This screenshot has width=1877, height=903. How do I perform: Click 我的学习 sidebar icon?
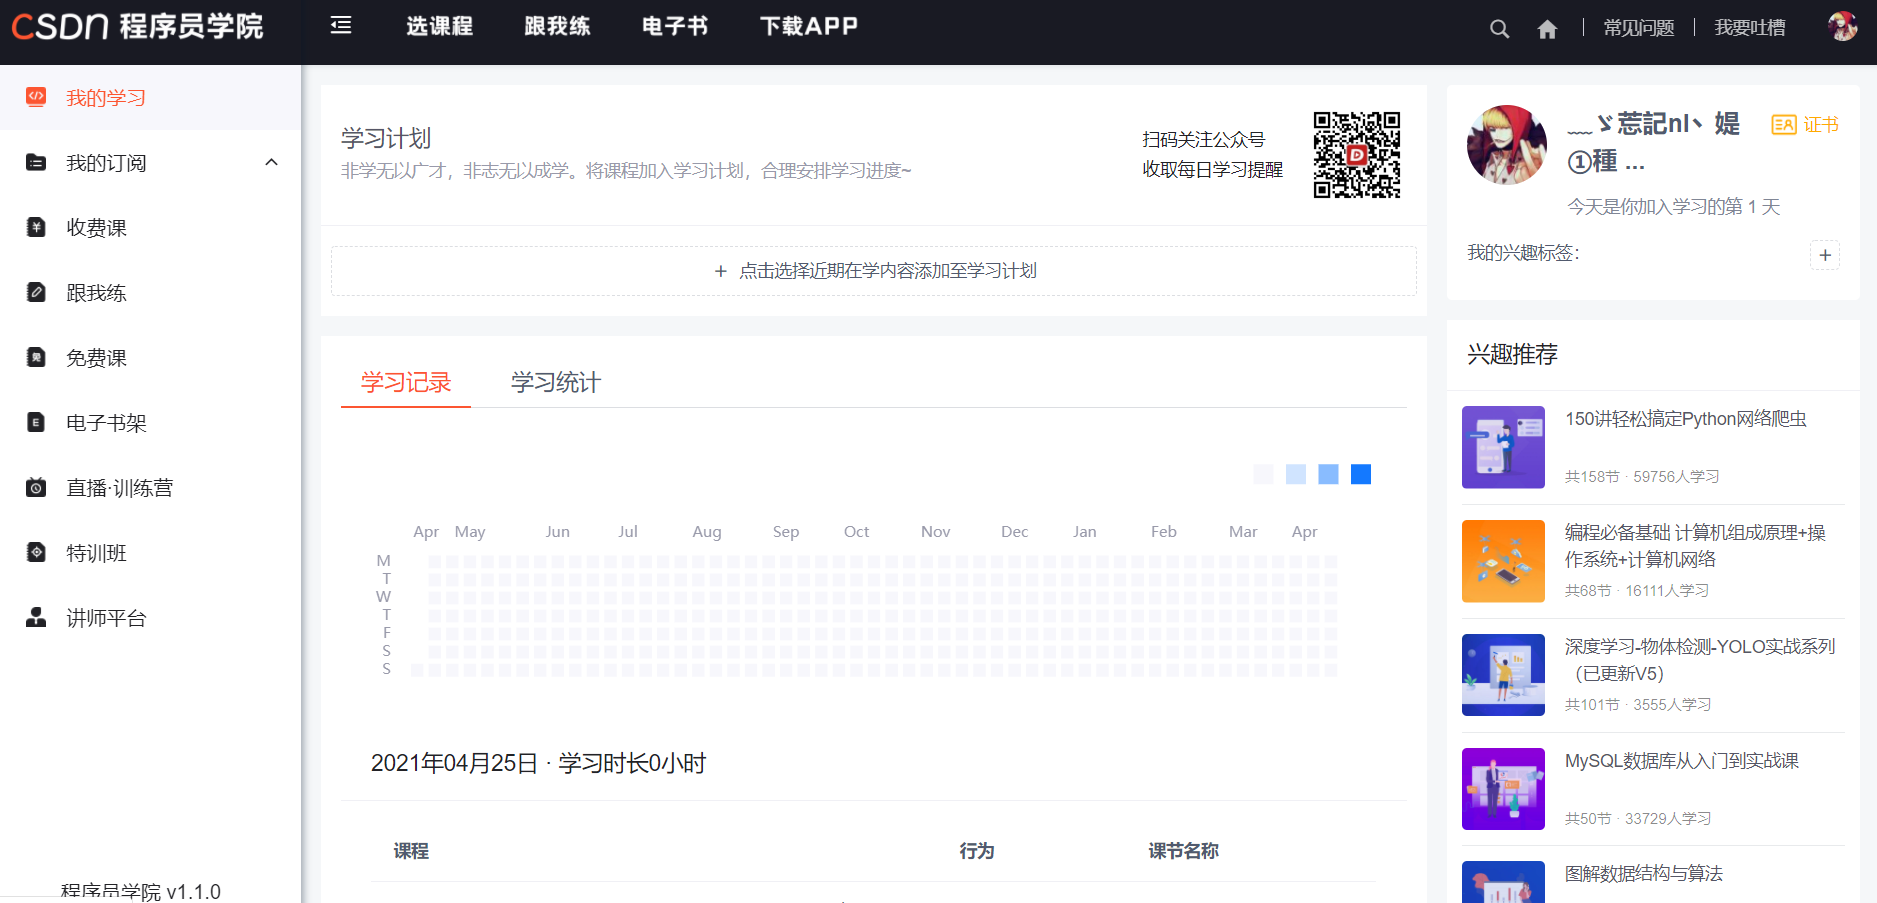(x=36, y=97)
